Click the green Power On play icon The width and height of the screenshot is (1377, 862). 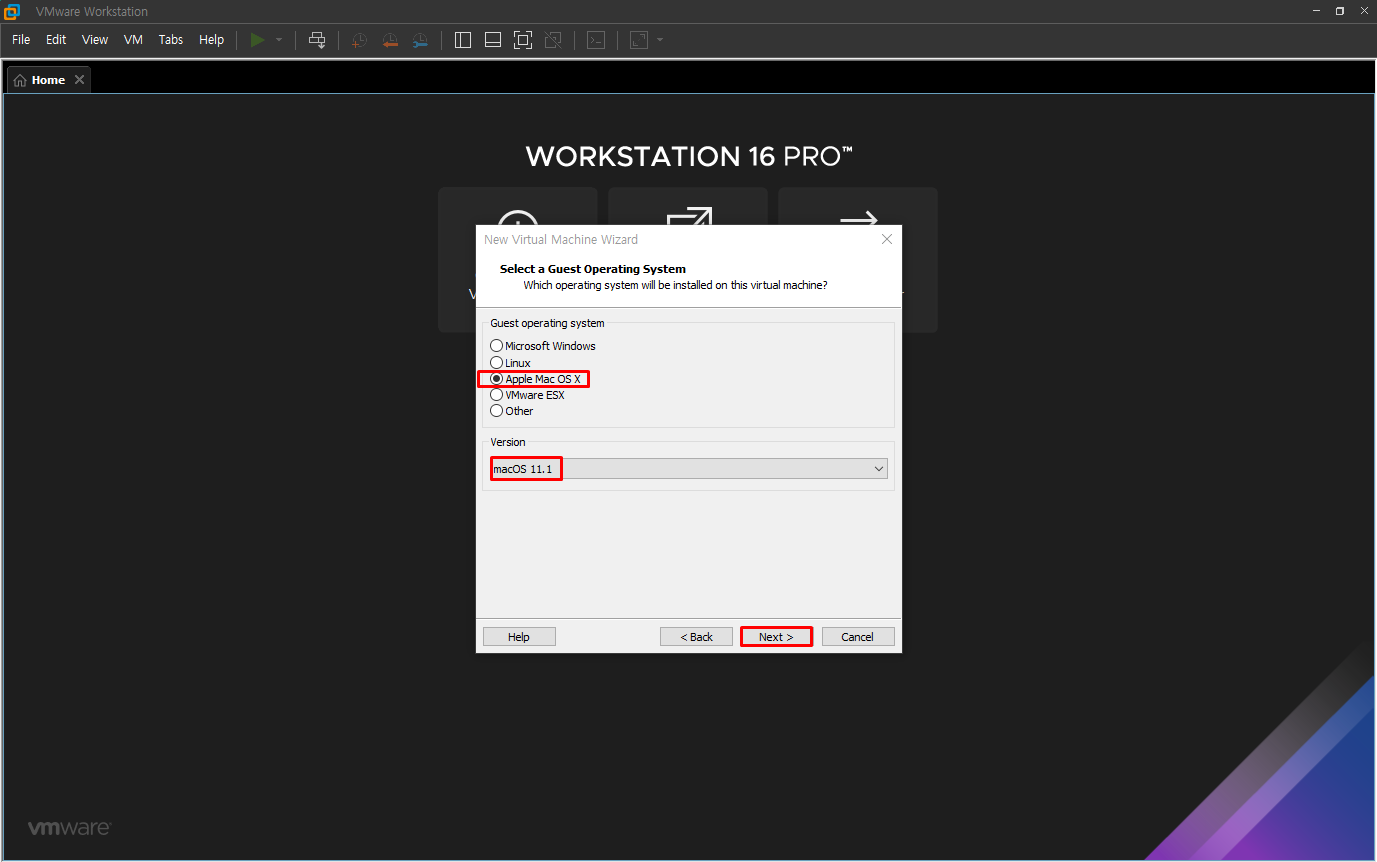click(x=257, y=40)
